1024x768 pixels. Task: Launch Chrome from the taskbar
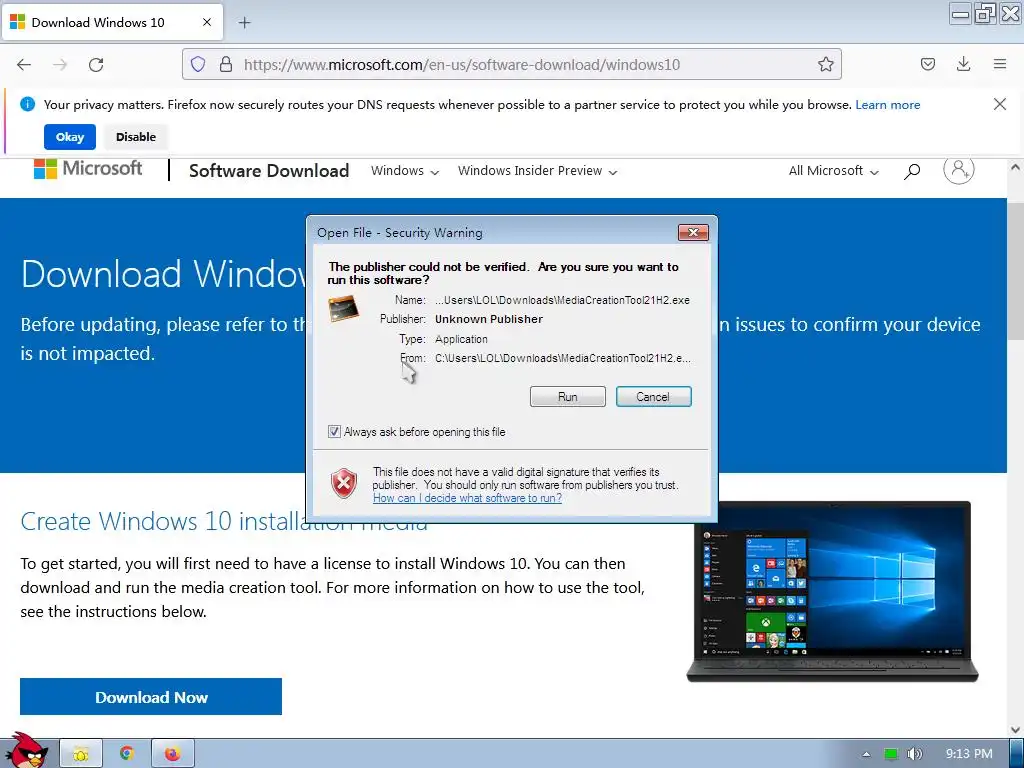127,754
